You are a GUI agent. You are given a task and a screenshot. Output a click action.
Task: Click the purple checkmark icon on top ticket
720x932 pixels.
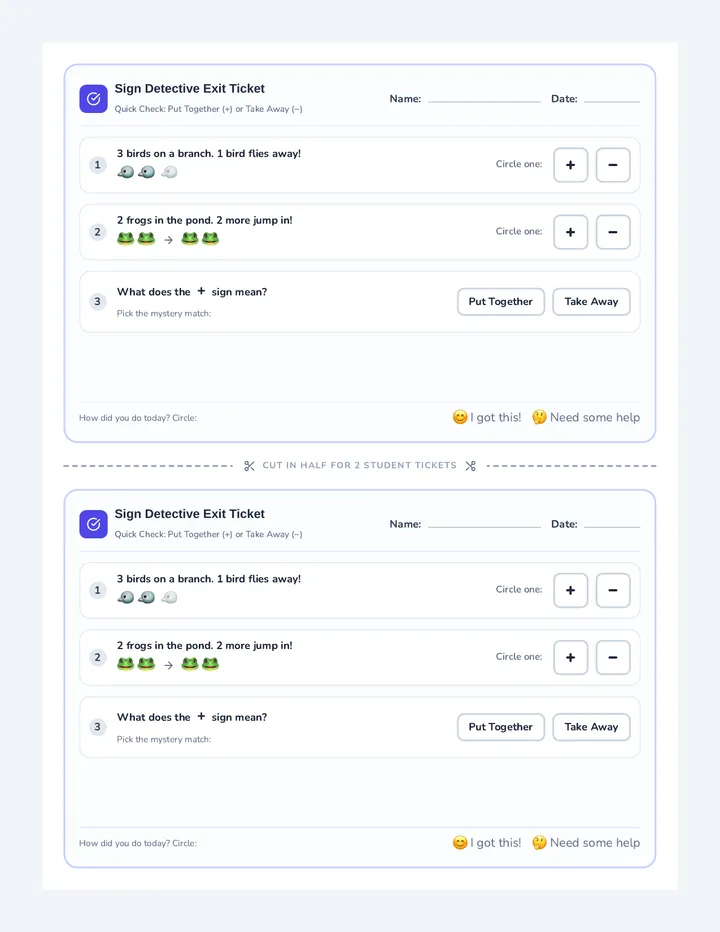(x=93, y=99)
